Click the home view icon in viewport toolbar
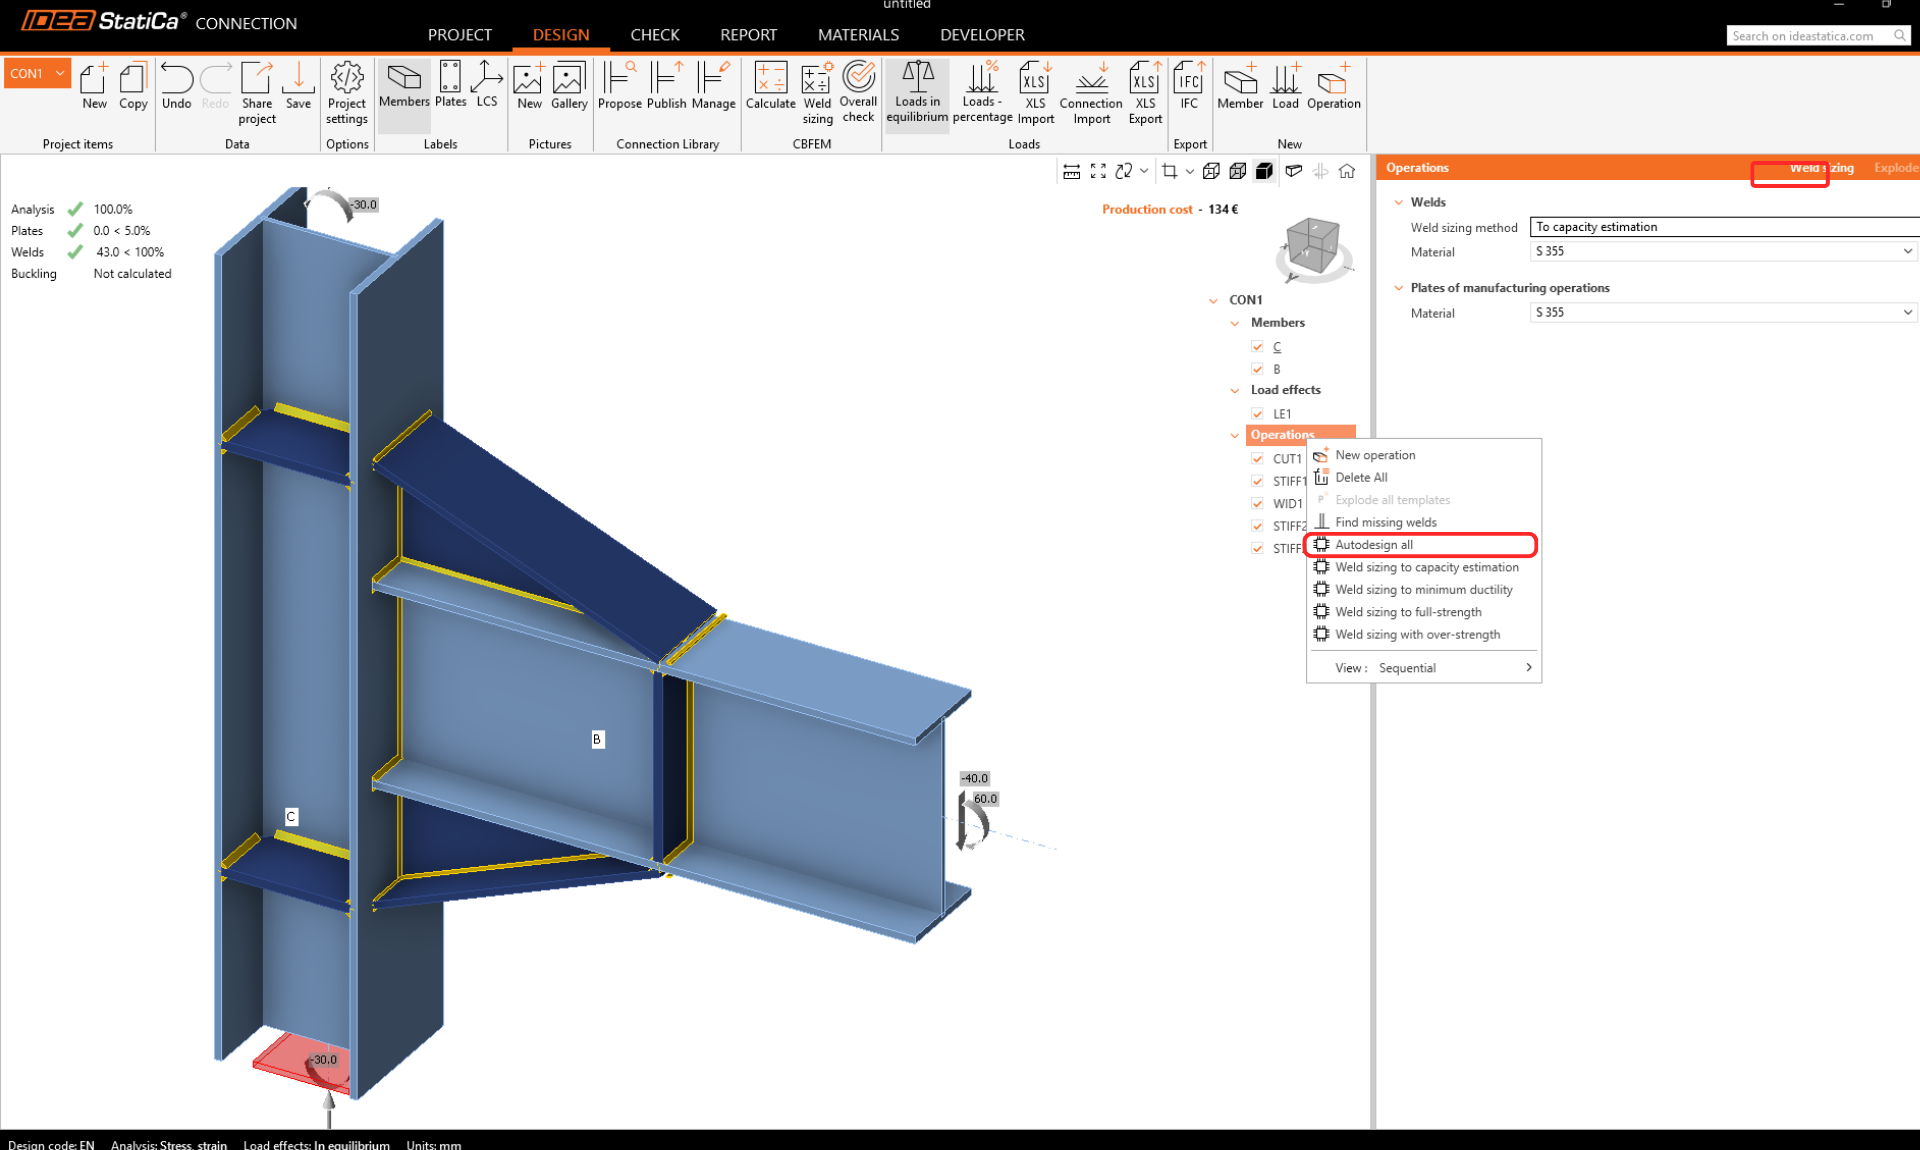1920x1150 pixels. click(1347, 171)
